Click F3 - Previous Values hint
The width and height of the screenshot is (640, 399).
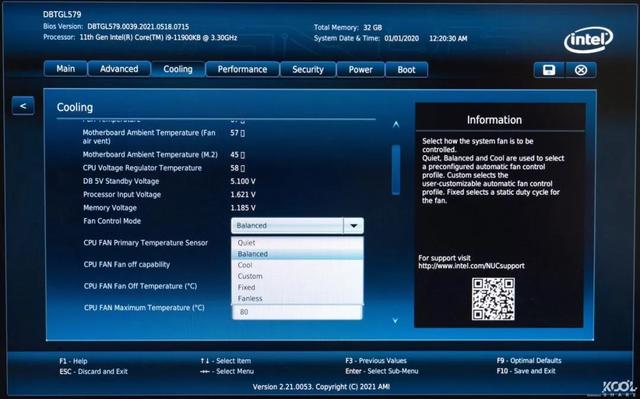point(376,361)
